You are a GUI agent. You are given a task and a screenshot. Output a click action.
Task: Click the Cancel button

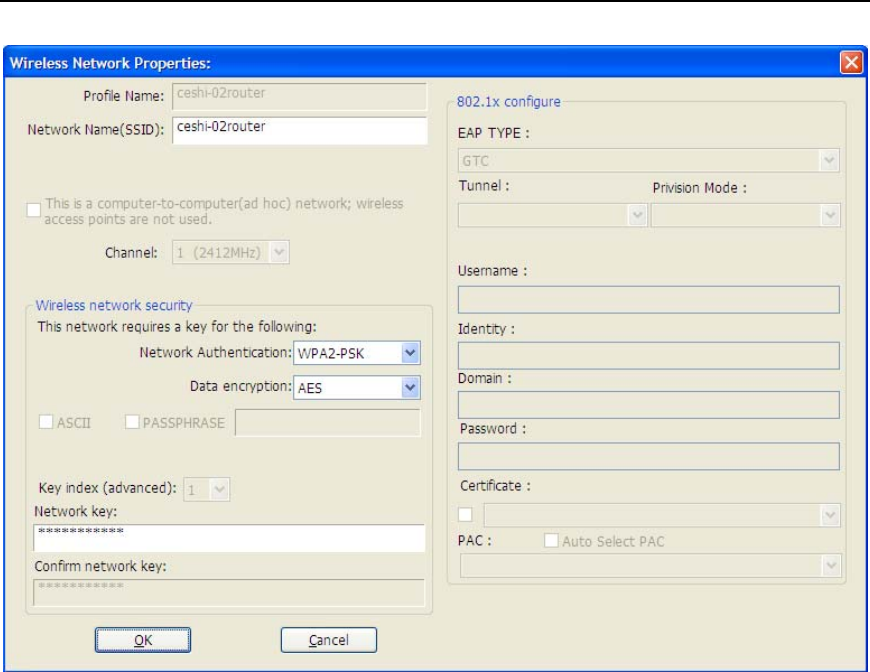point(328,640)
